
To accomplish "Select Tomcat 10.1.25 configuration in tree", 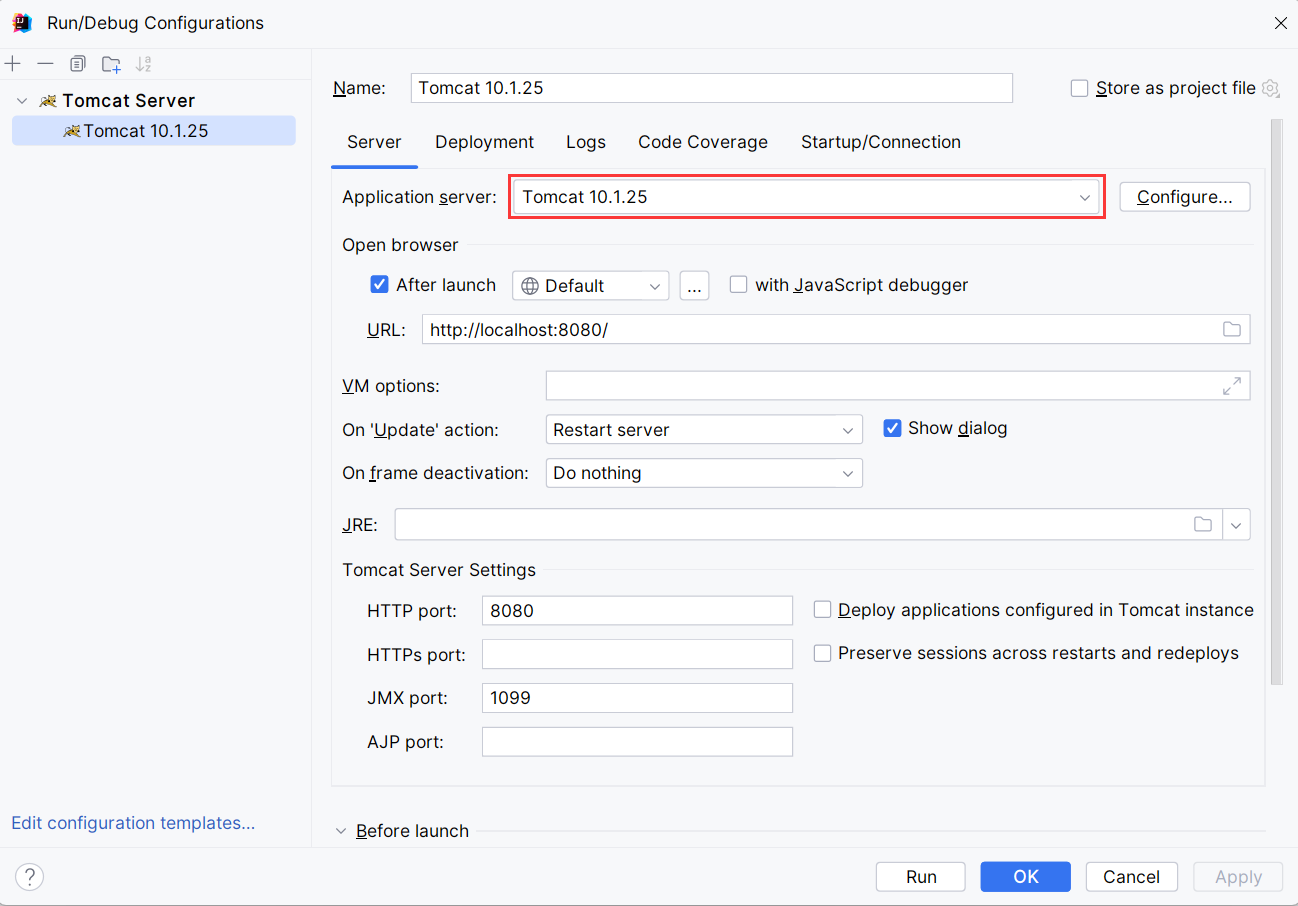I will 154,131.
